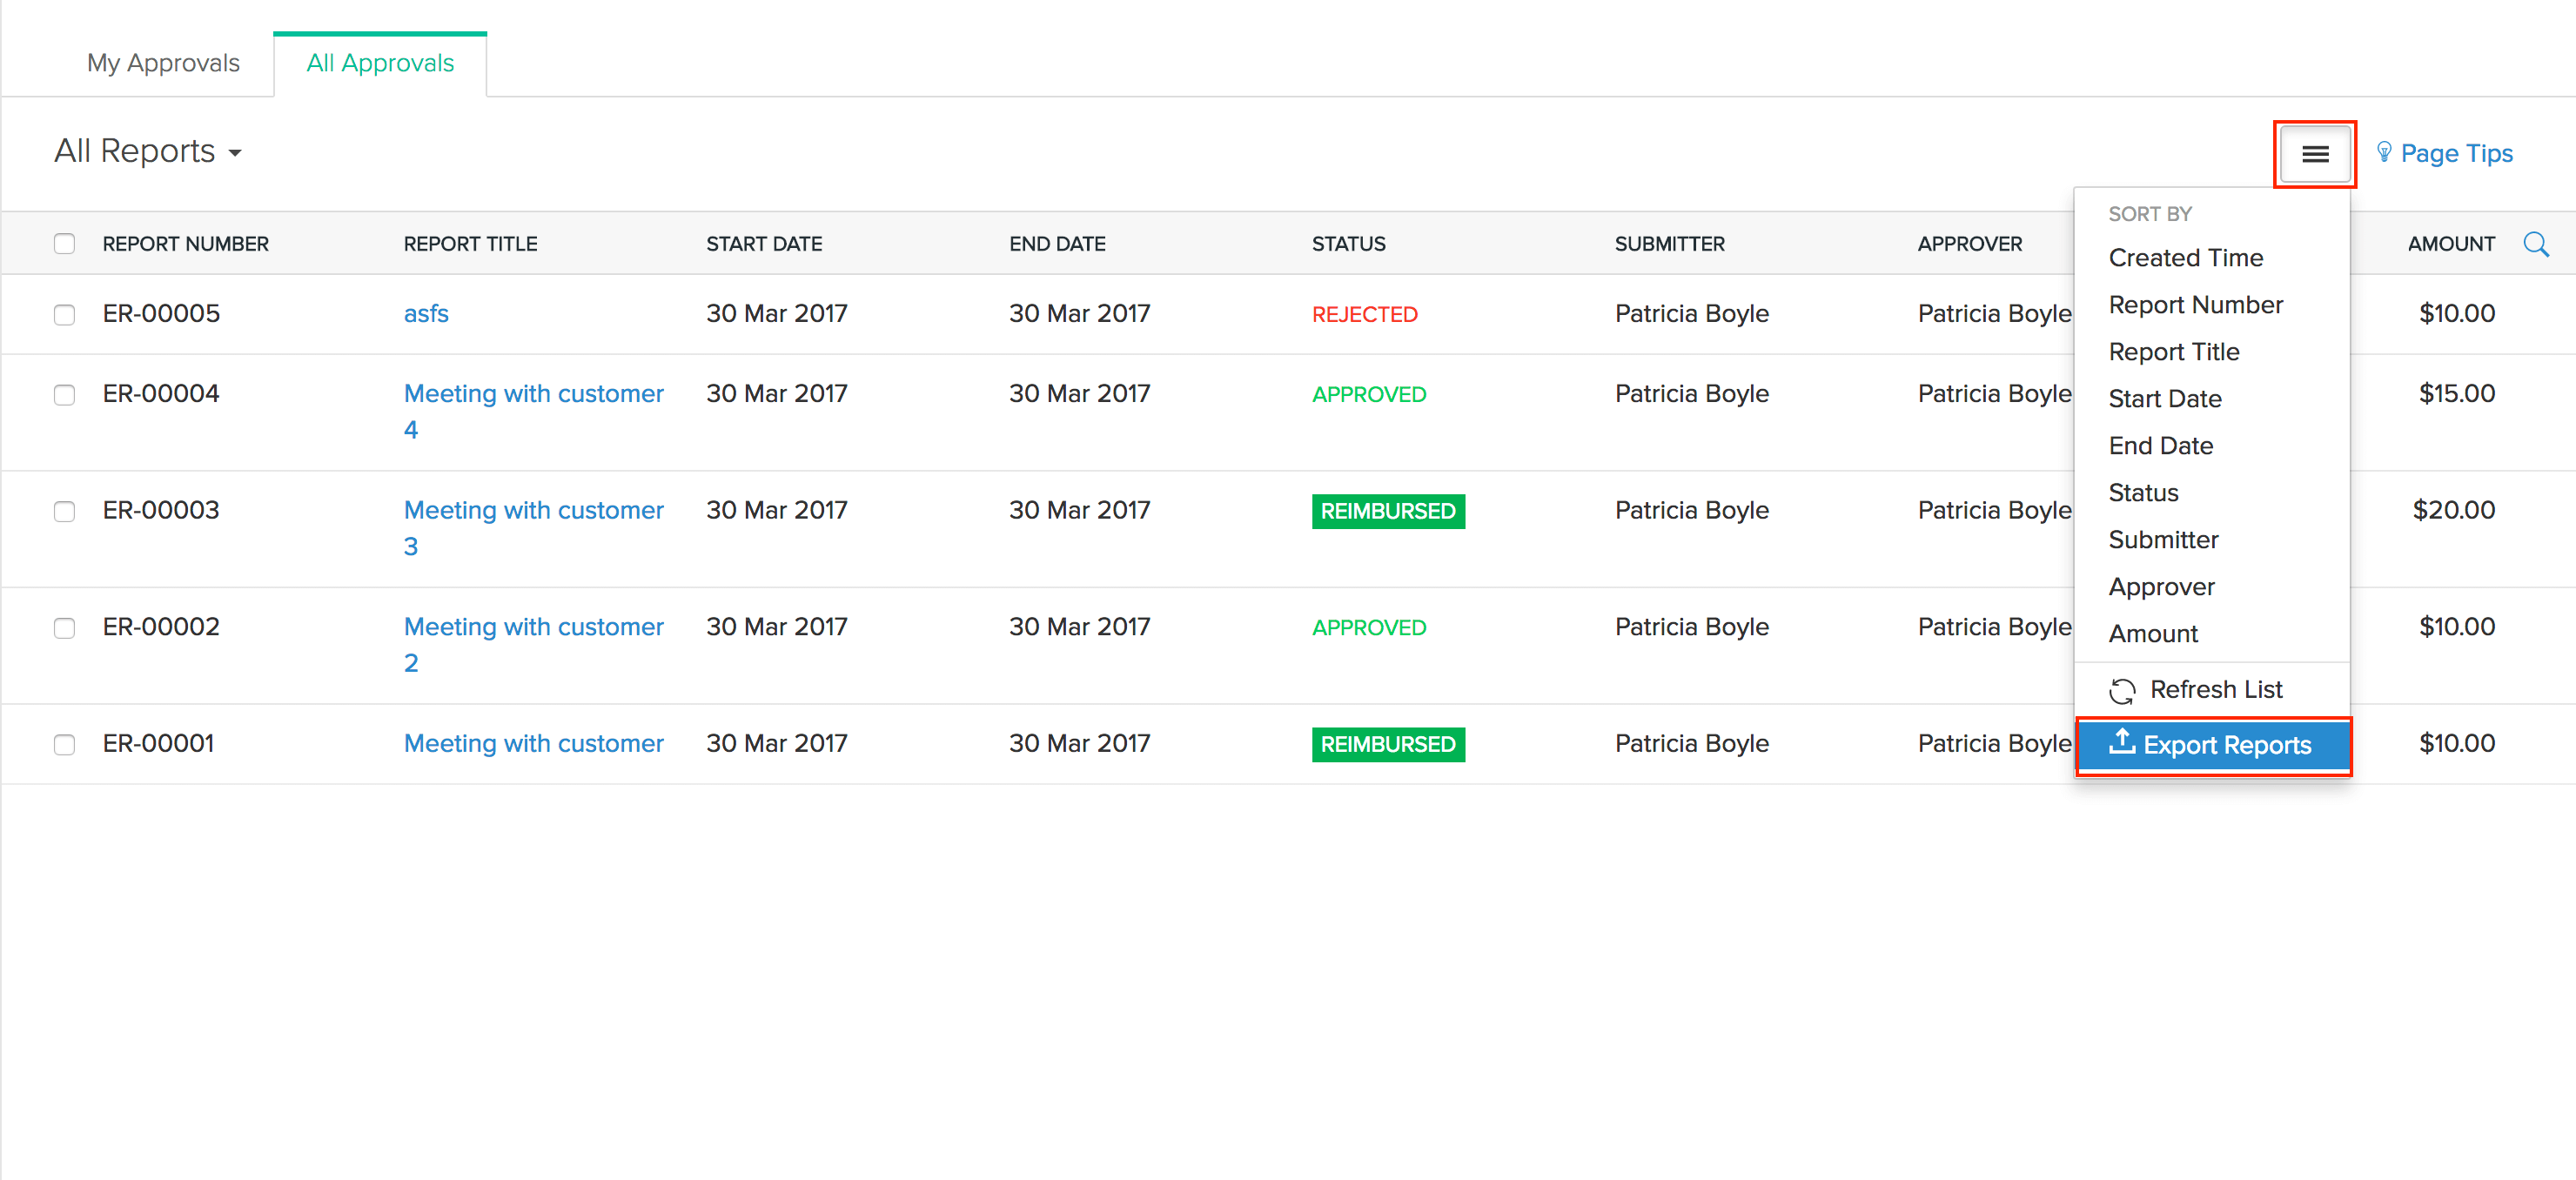The image size is (2576, 1180).
Task: Switch to the My Approvals tab
Action: coord(163,62)
